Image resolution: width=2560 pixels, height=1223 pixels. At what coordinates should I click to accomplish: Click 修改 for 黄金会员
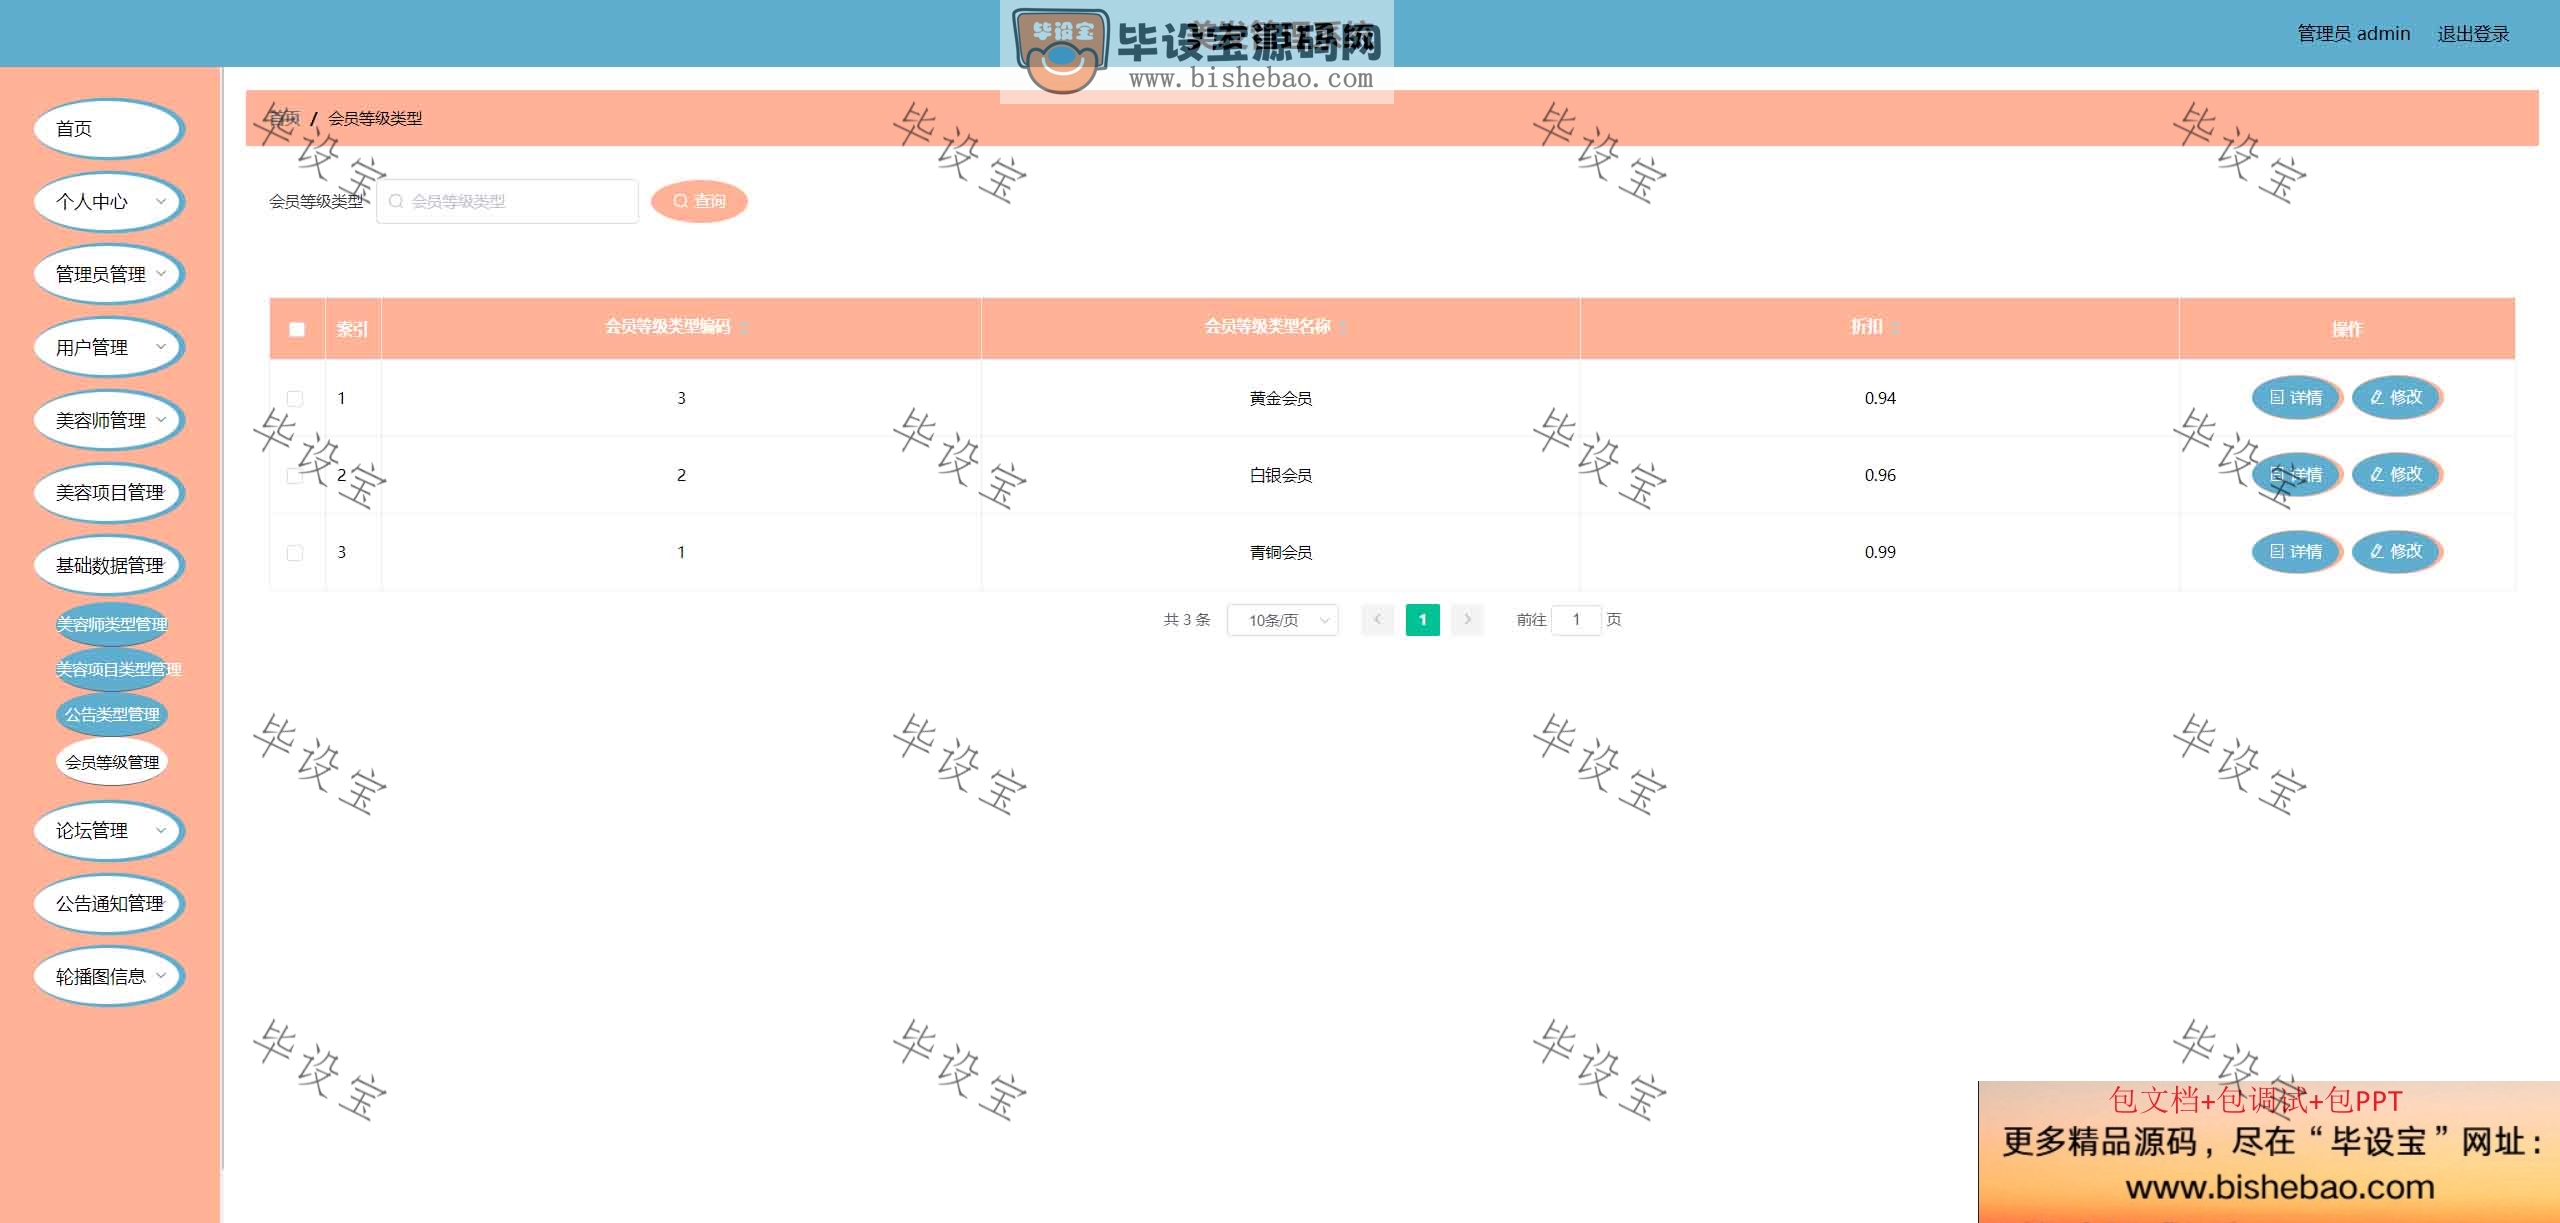(x=2397, y=397)
